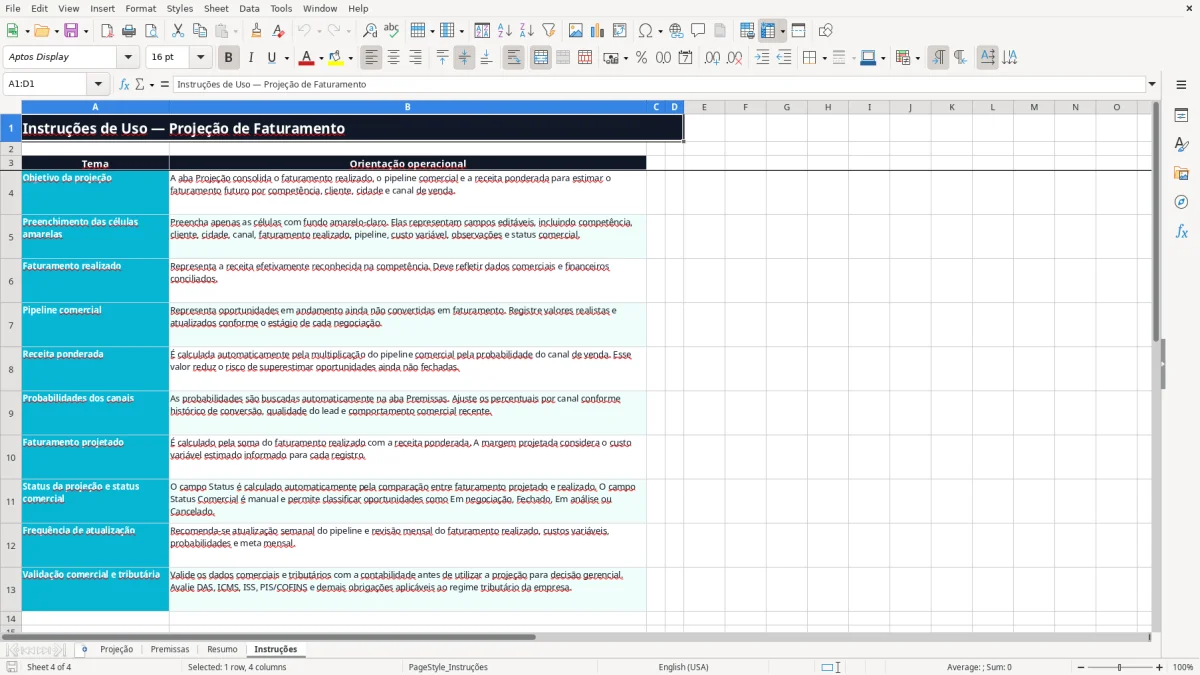Screen dimensions: 1200x675
Task: Insert a comment
Action: coord(698,31)
